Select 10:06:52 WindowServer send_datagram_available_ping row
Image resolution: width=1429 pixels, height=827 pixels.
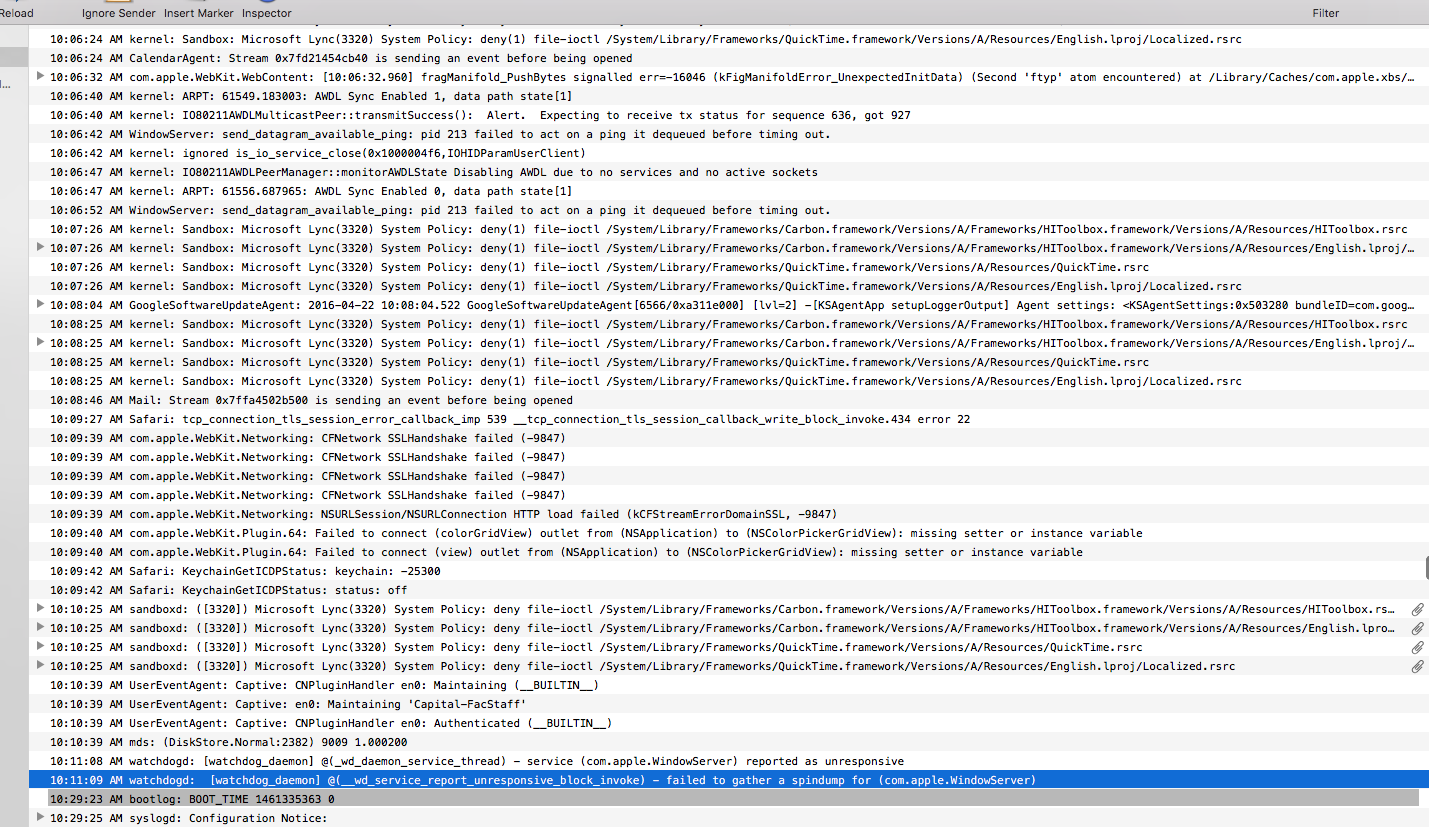[729, 210]
